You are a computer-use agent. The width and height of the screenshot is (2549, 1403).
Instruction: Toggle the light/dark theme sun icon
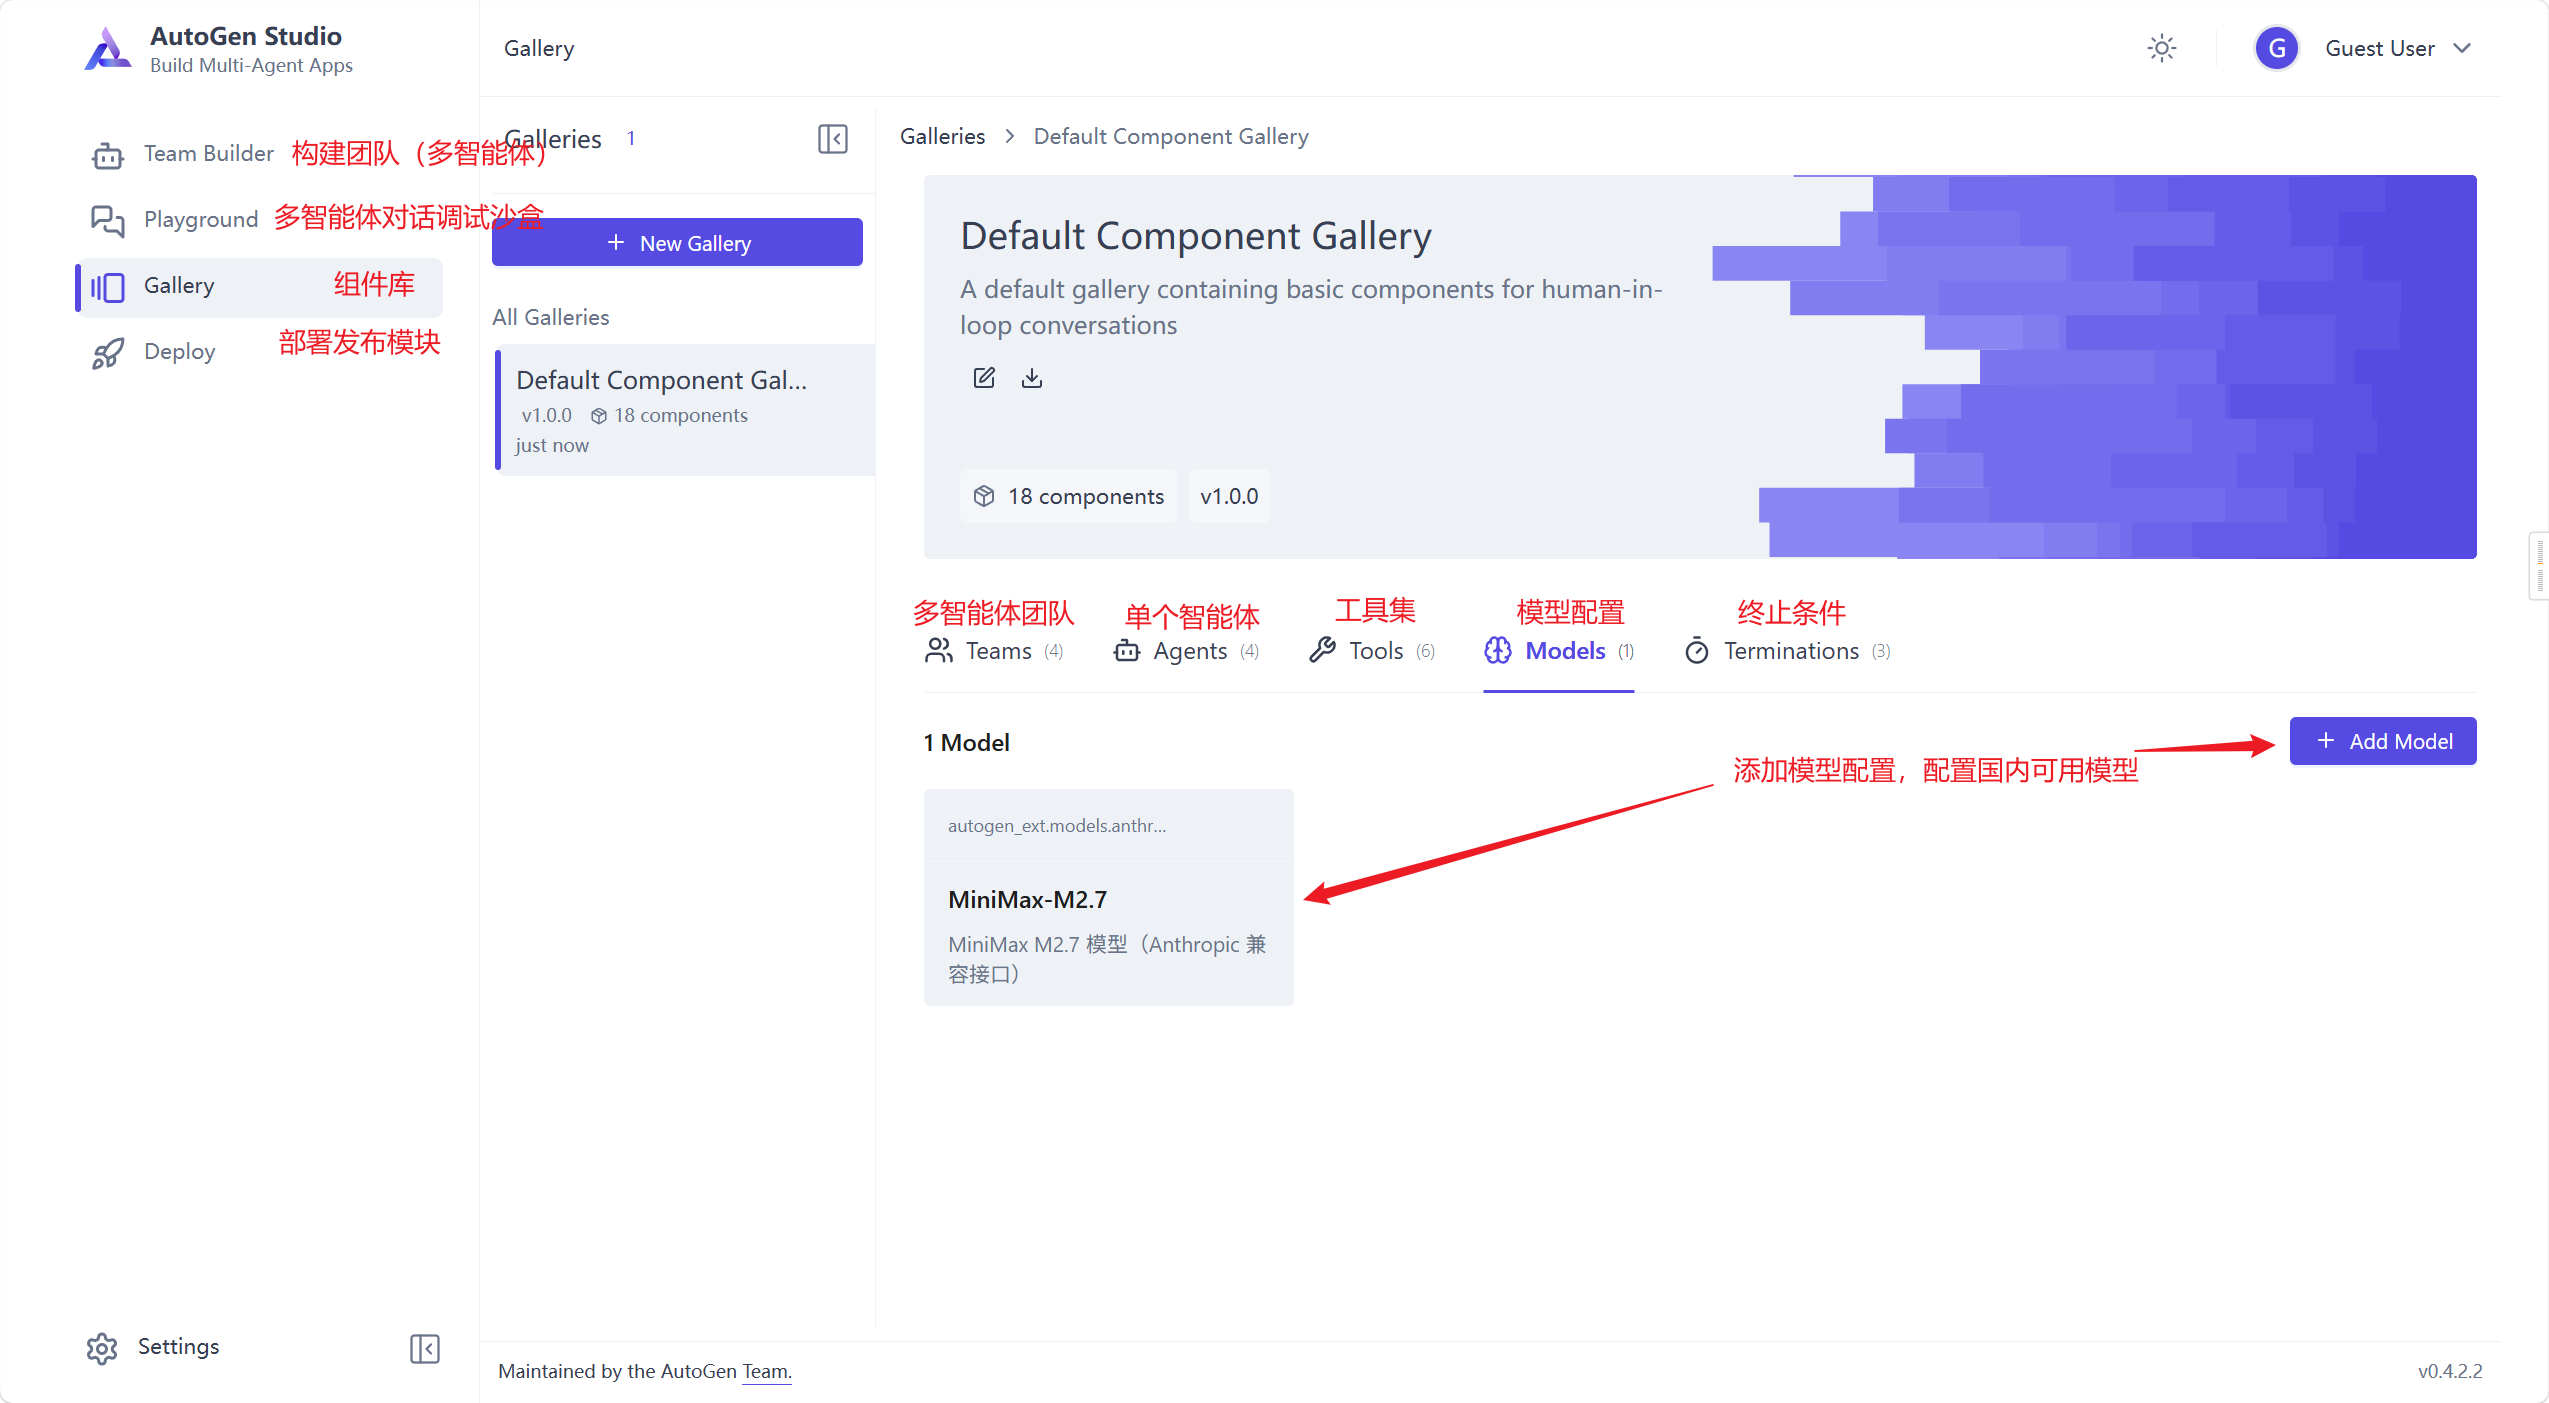(x=2162, y=48)
